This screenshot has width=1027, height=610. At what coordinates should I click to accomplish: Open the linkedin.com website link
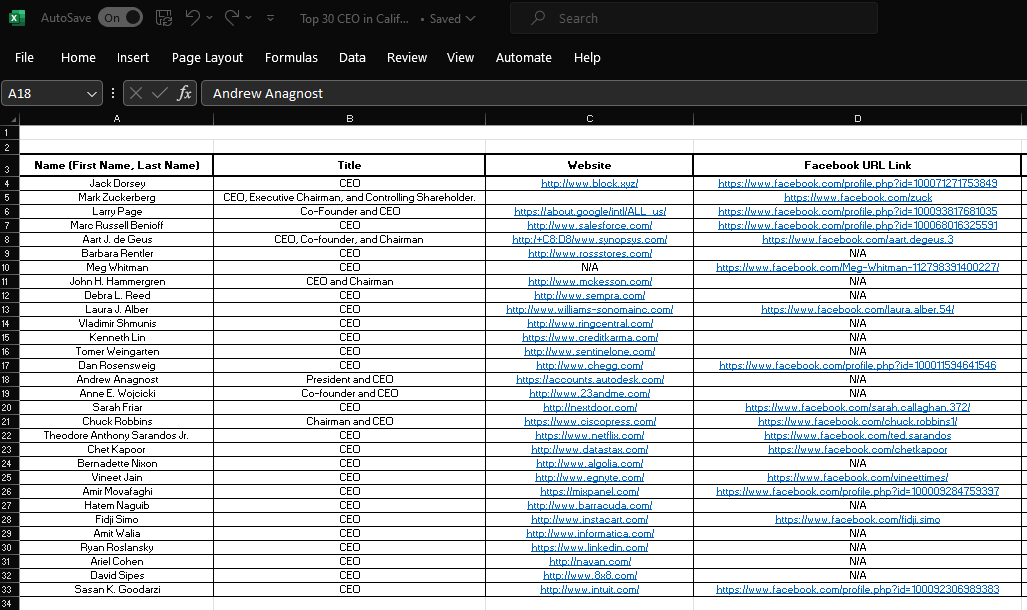point(589,547)
